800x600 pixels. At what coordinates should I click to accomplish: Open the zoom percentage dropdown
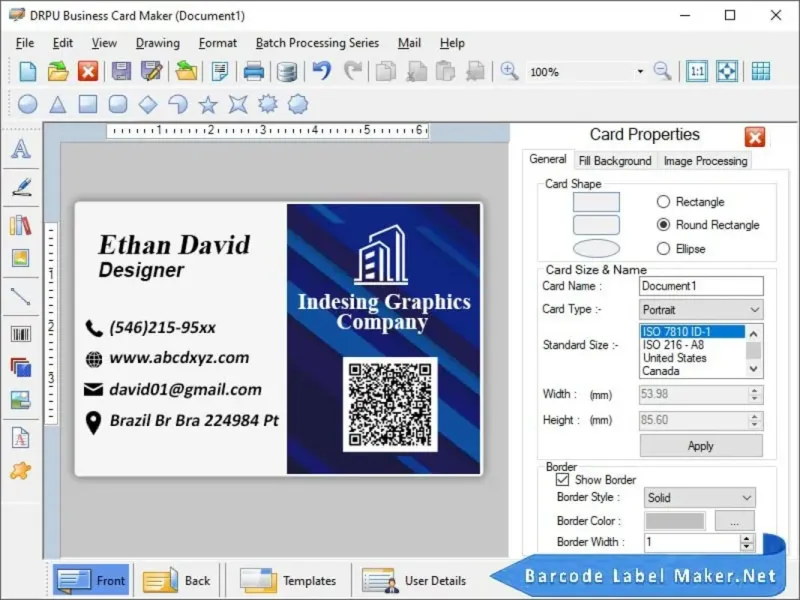coord(640,72)
